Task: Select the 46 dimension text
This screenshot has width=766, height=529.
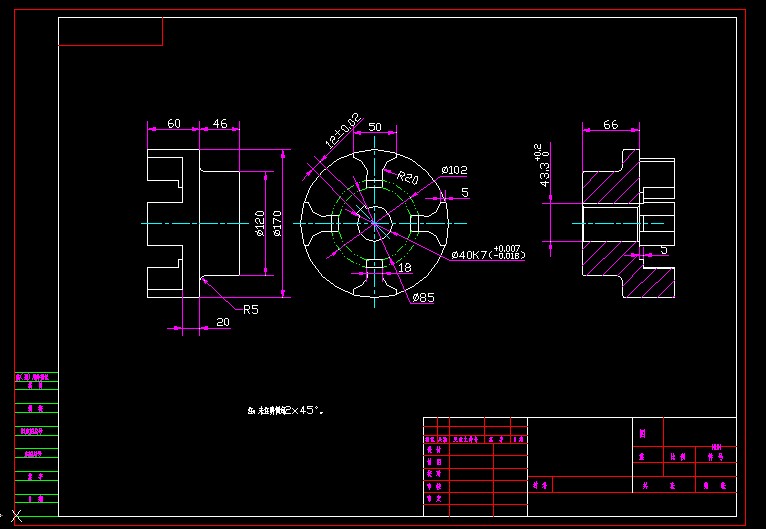Action: 220,123
